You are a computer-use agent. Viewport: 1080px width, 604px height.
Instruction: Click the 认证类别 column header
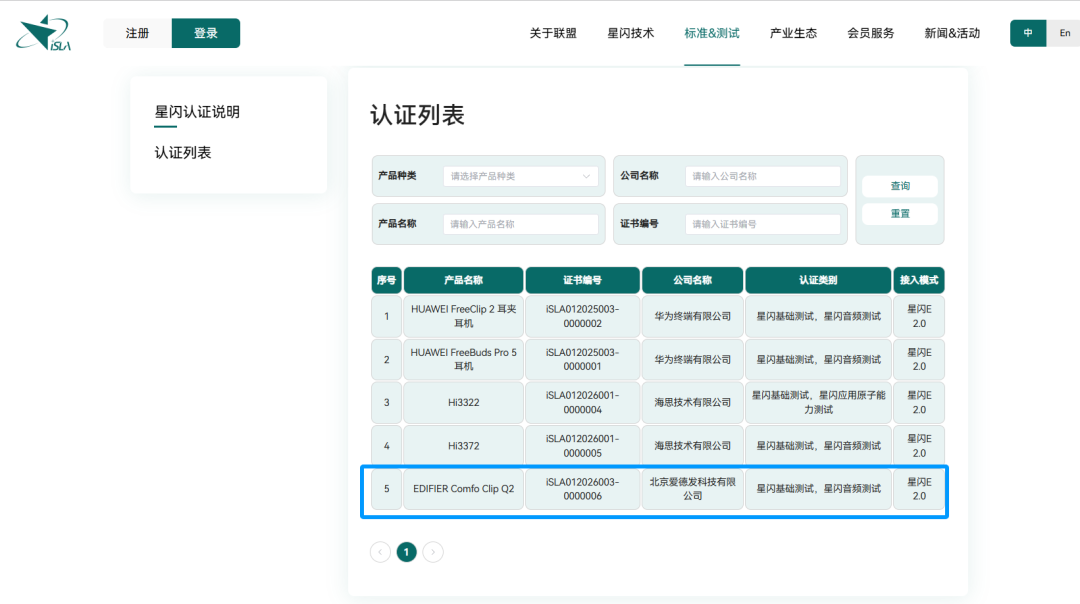[818, 280]
